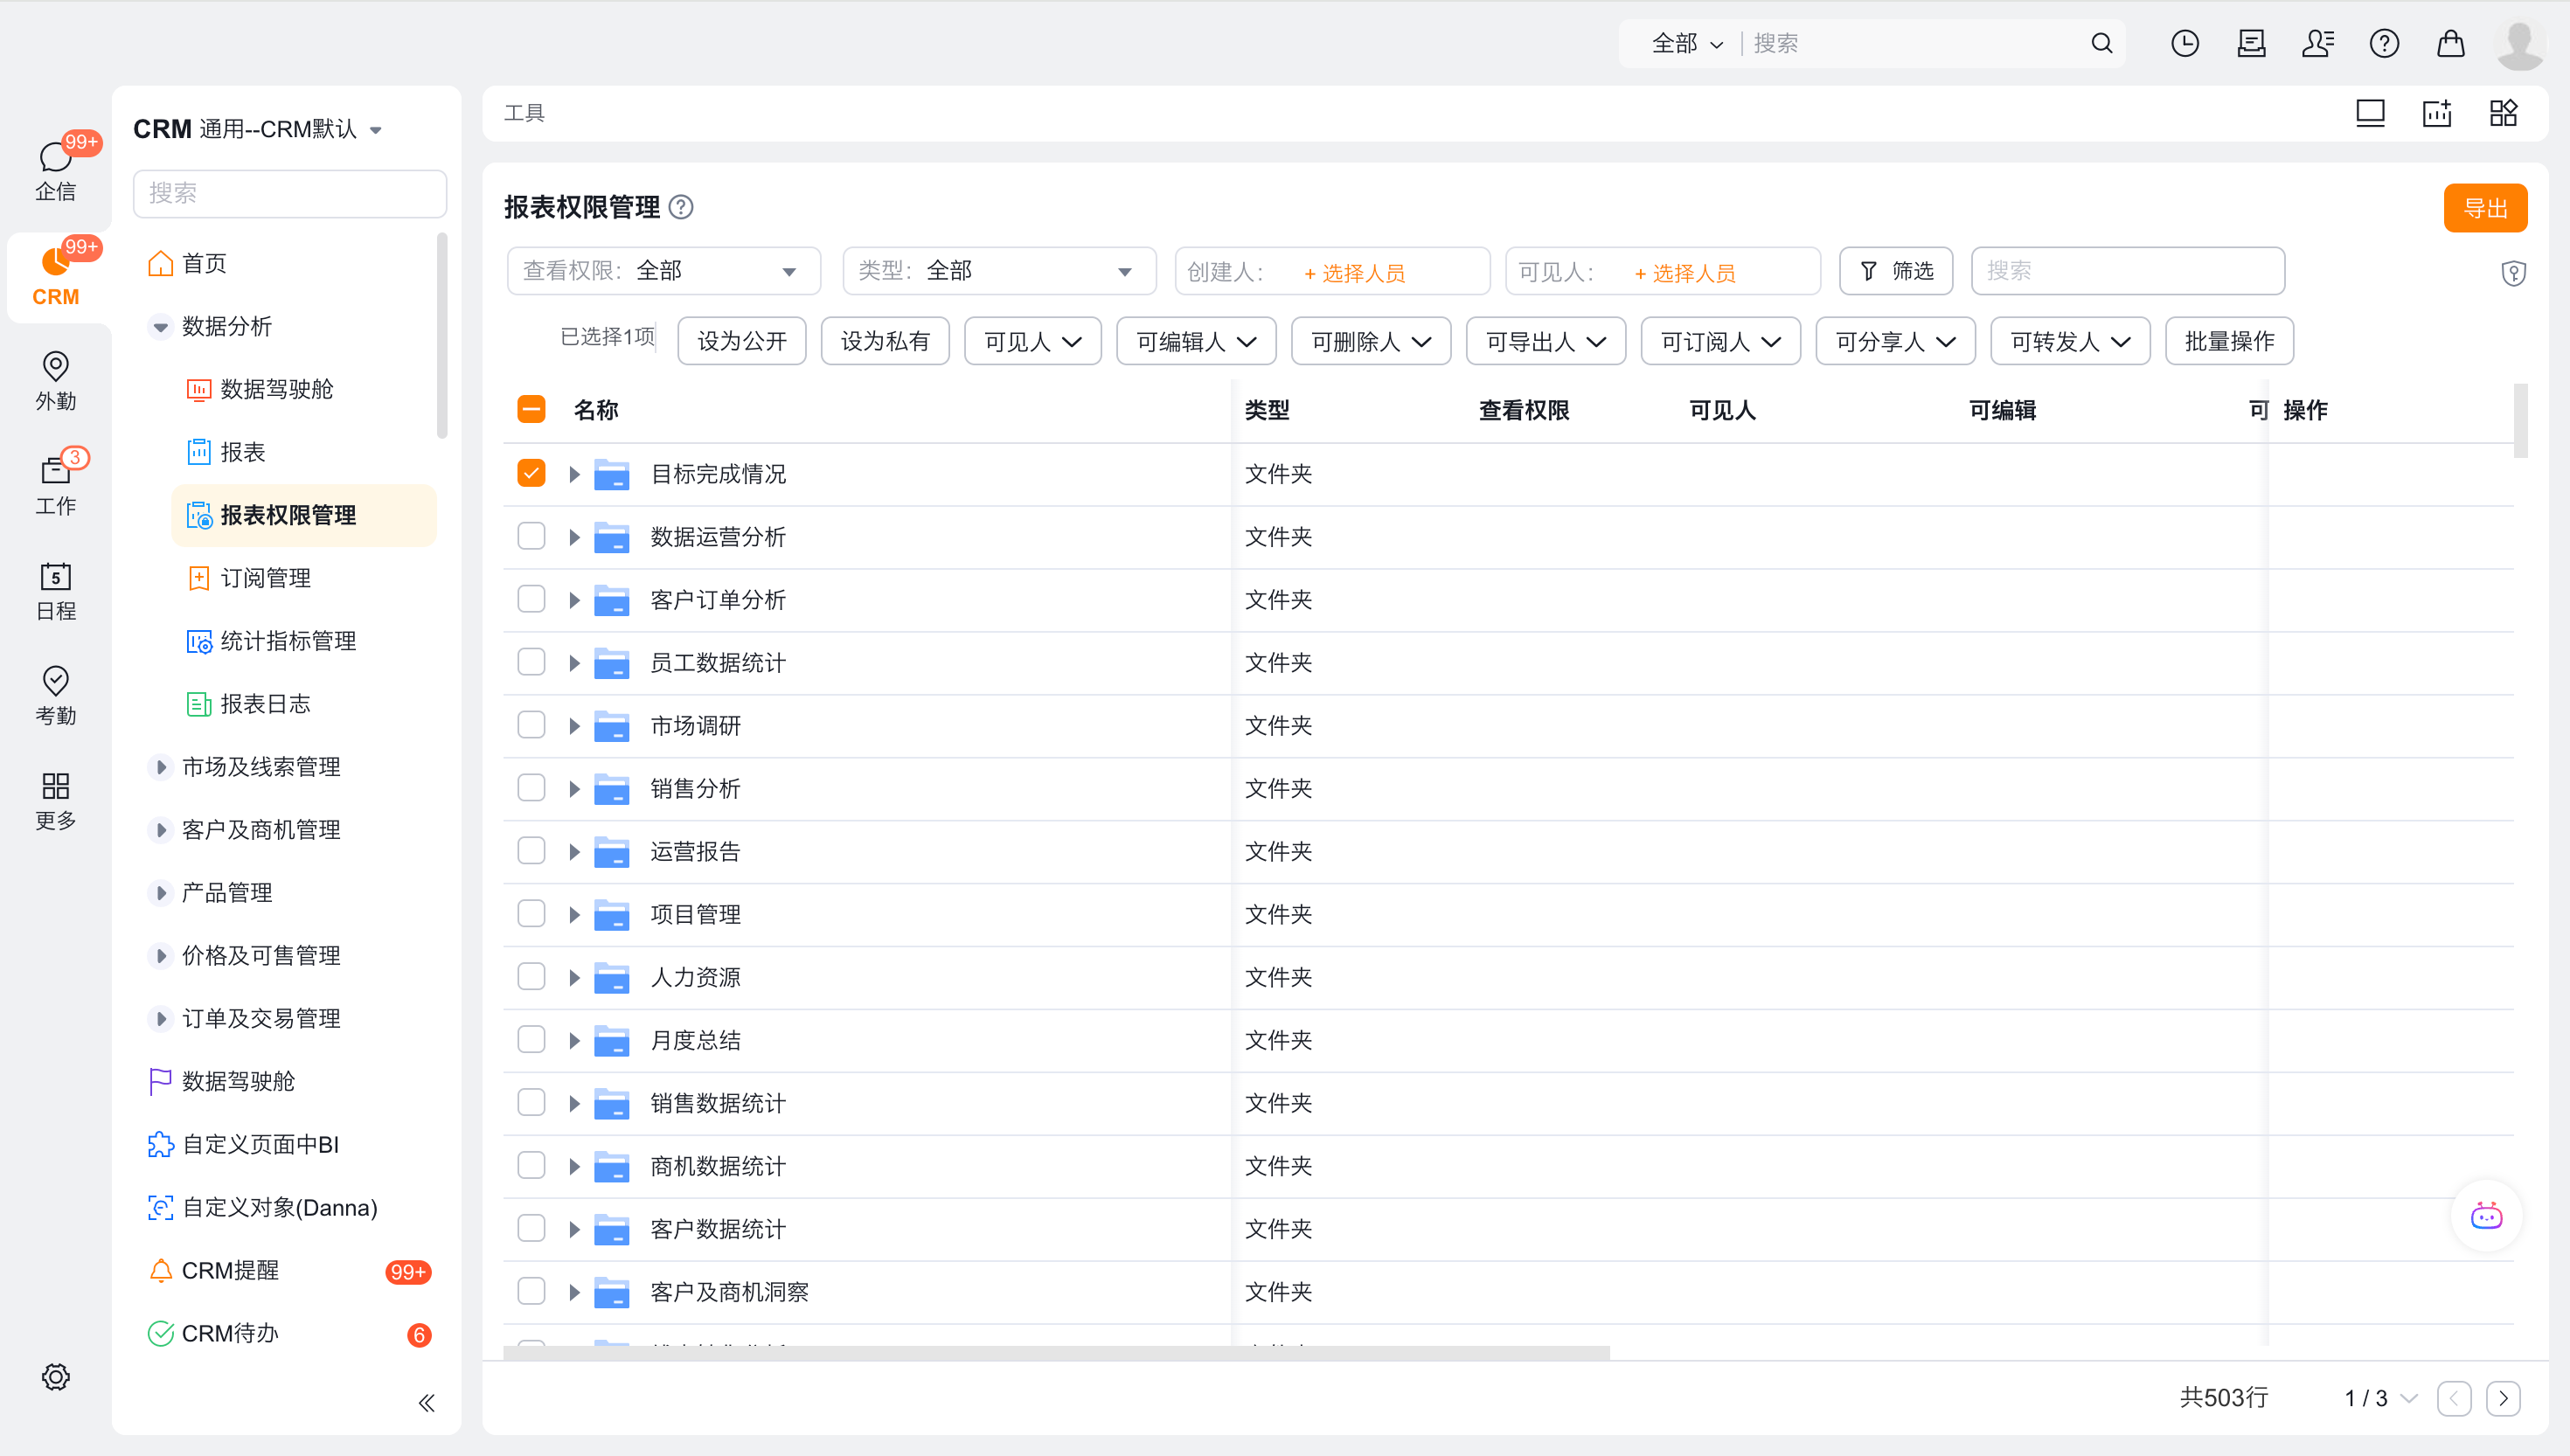Image resolution: width=2570 pixels, height=1456 pixels.
Task: Click the 设为公开 button
Action: coord(741,341)
